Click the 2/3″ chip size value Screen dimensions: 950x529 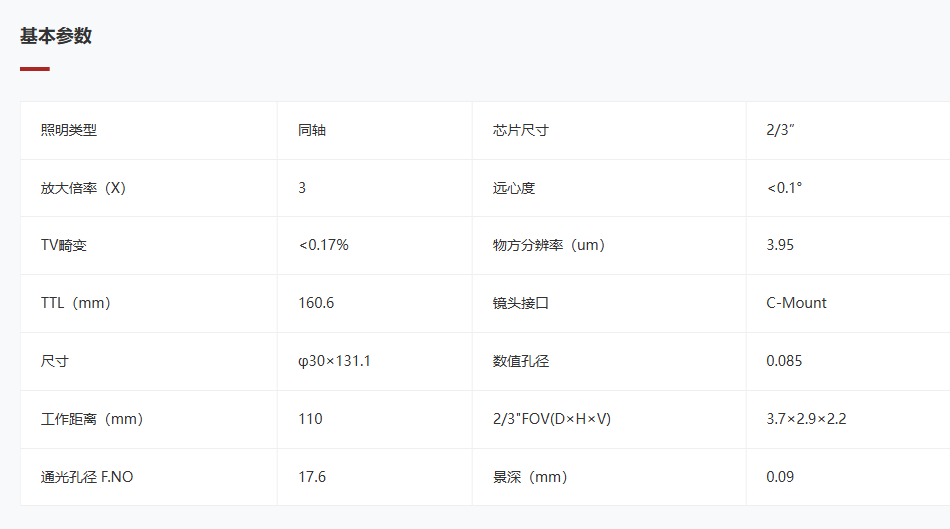click(780, 130)
